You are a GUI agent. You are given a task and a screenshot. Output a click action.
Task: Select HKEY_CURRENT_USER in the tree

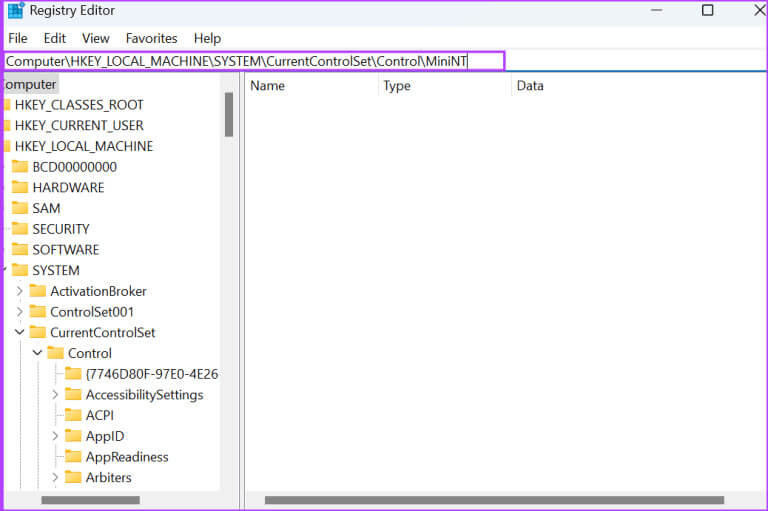[79, 125]
